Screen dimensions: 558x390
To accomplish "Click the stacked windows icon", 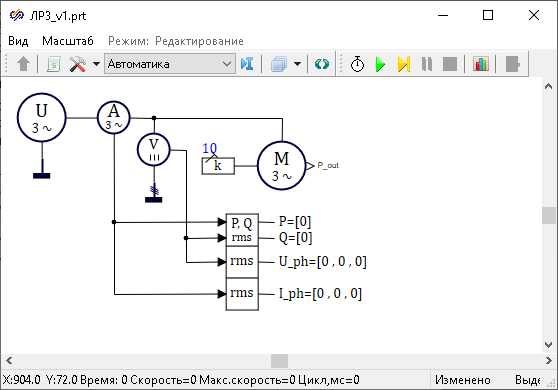I will (x=279, y=64).
